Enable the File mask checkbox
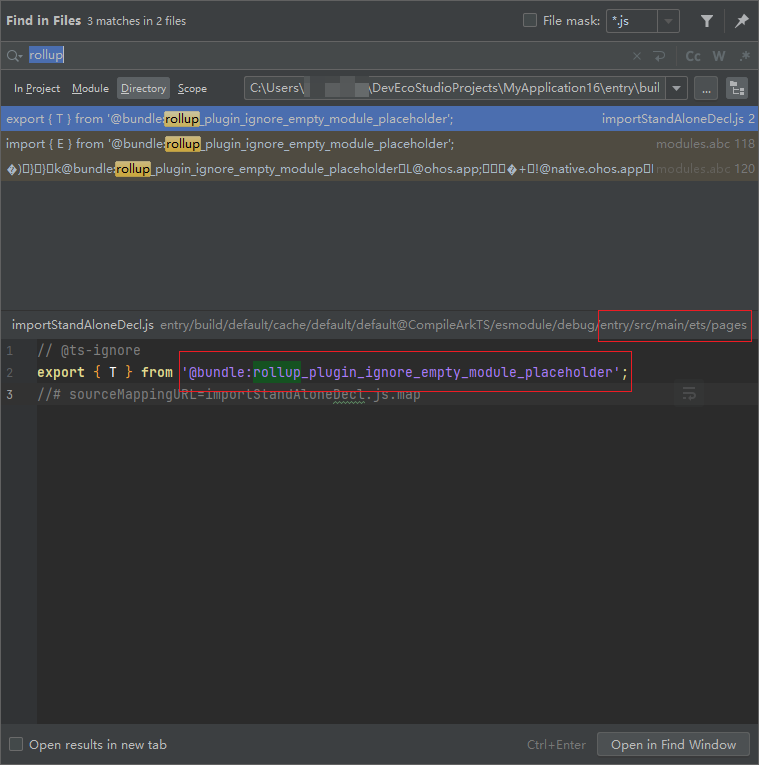The image size is (759, 765). pos(530,21)
